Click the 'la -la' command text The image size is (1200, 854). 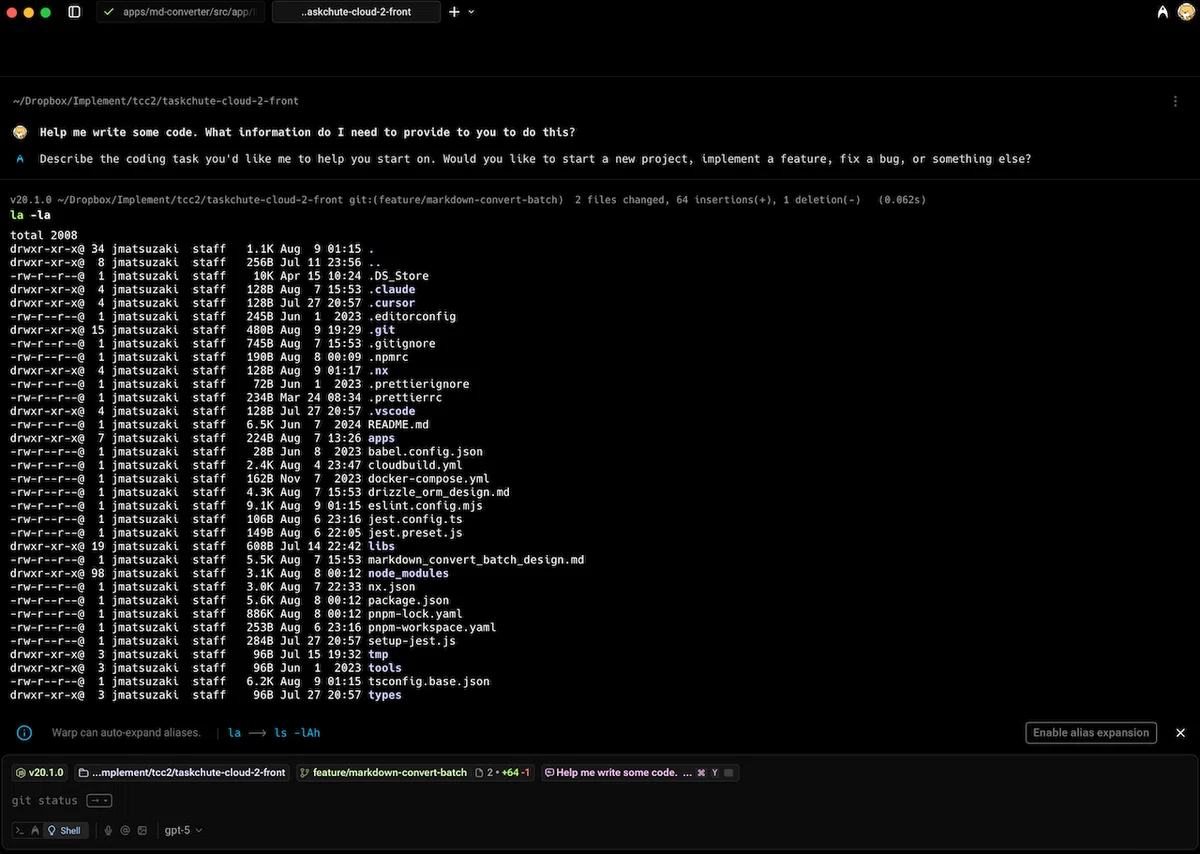tap(30, 215)
